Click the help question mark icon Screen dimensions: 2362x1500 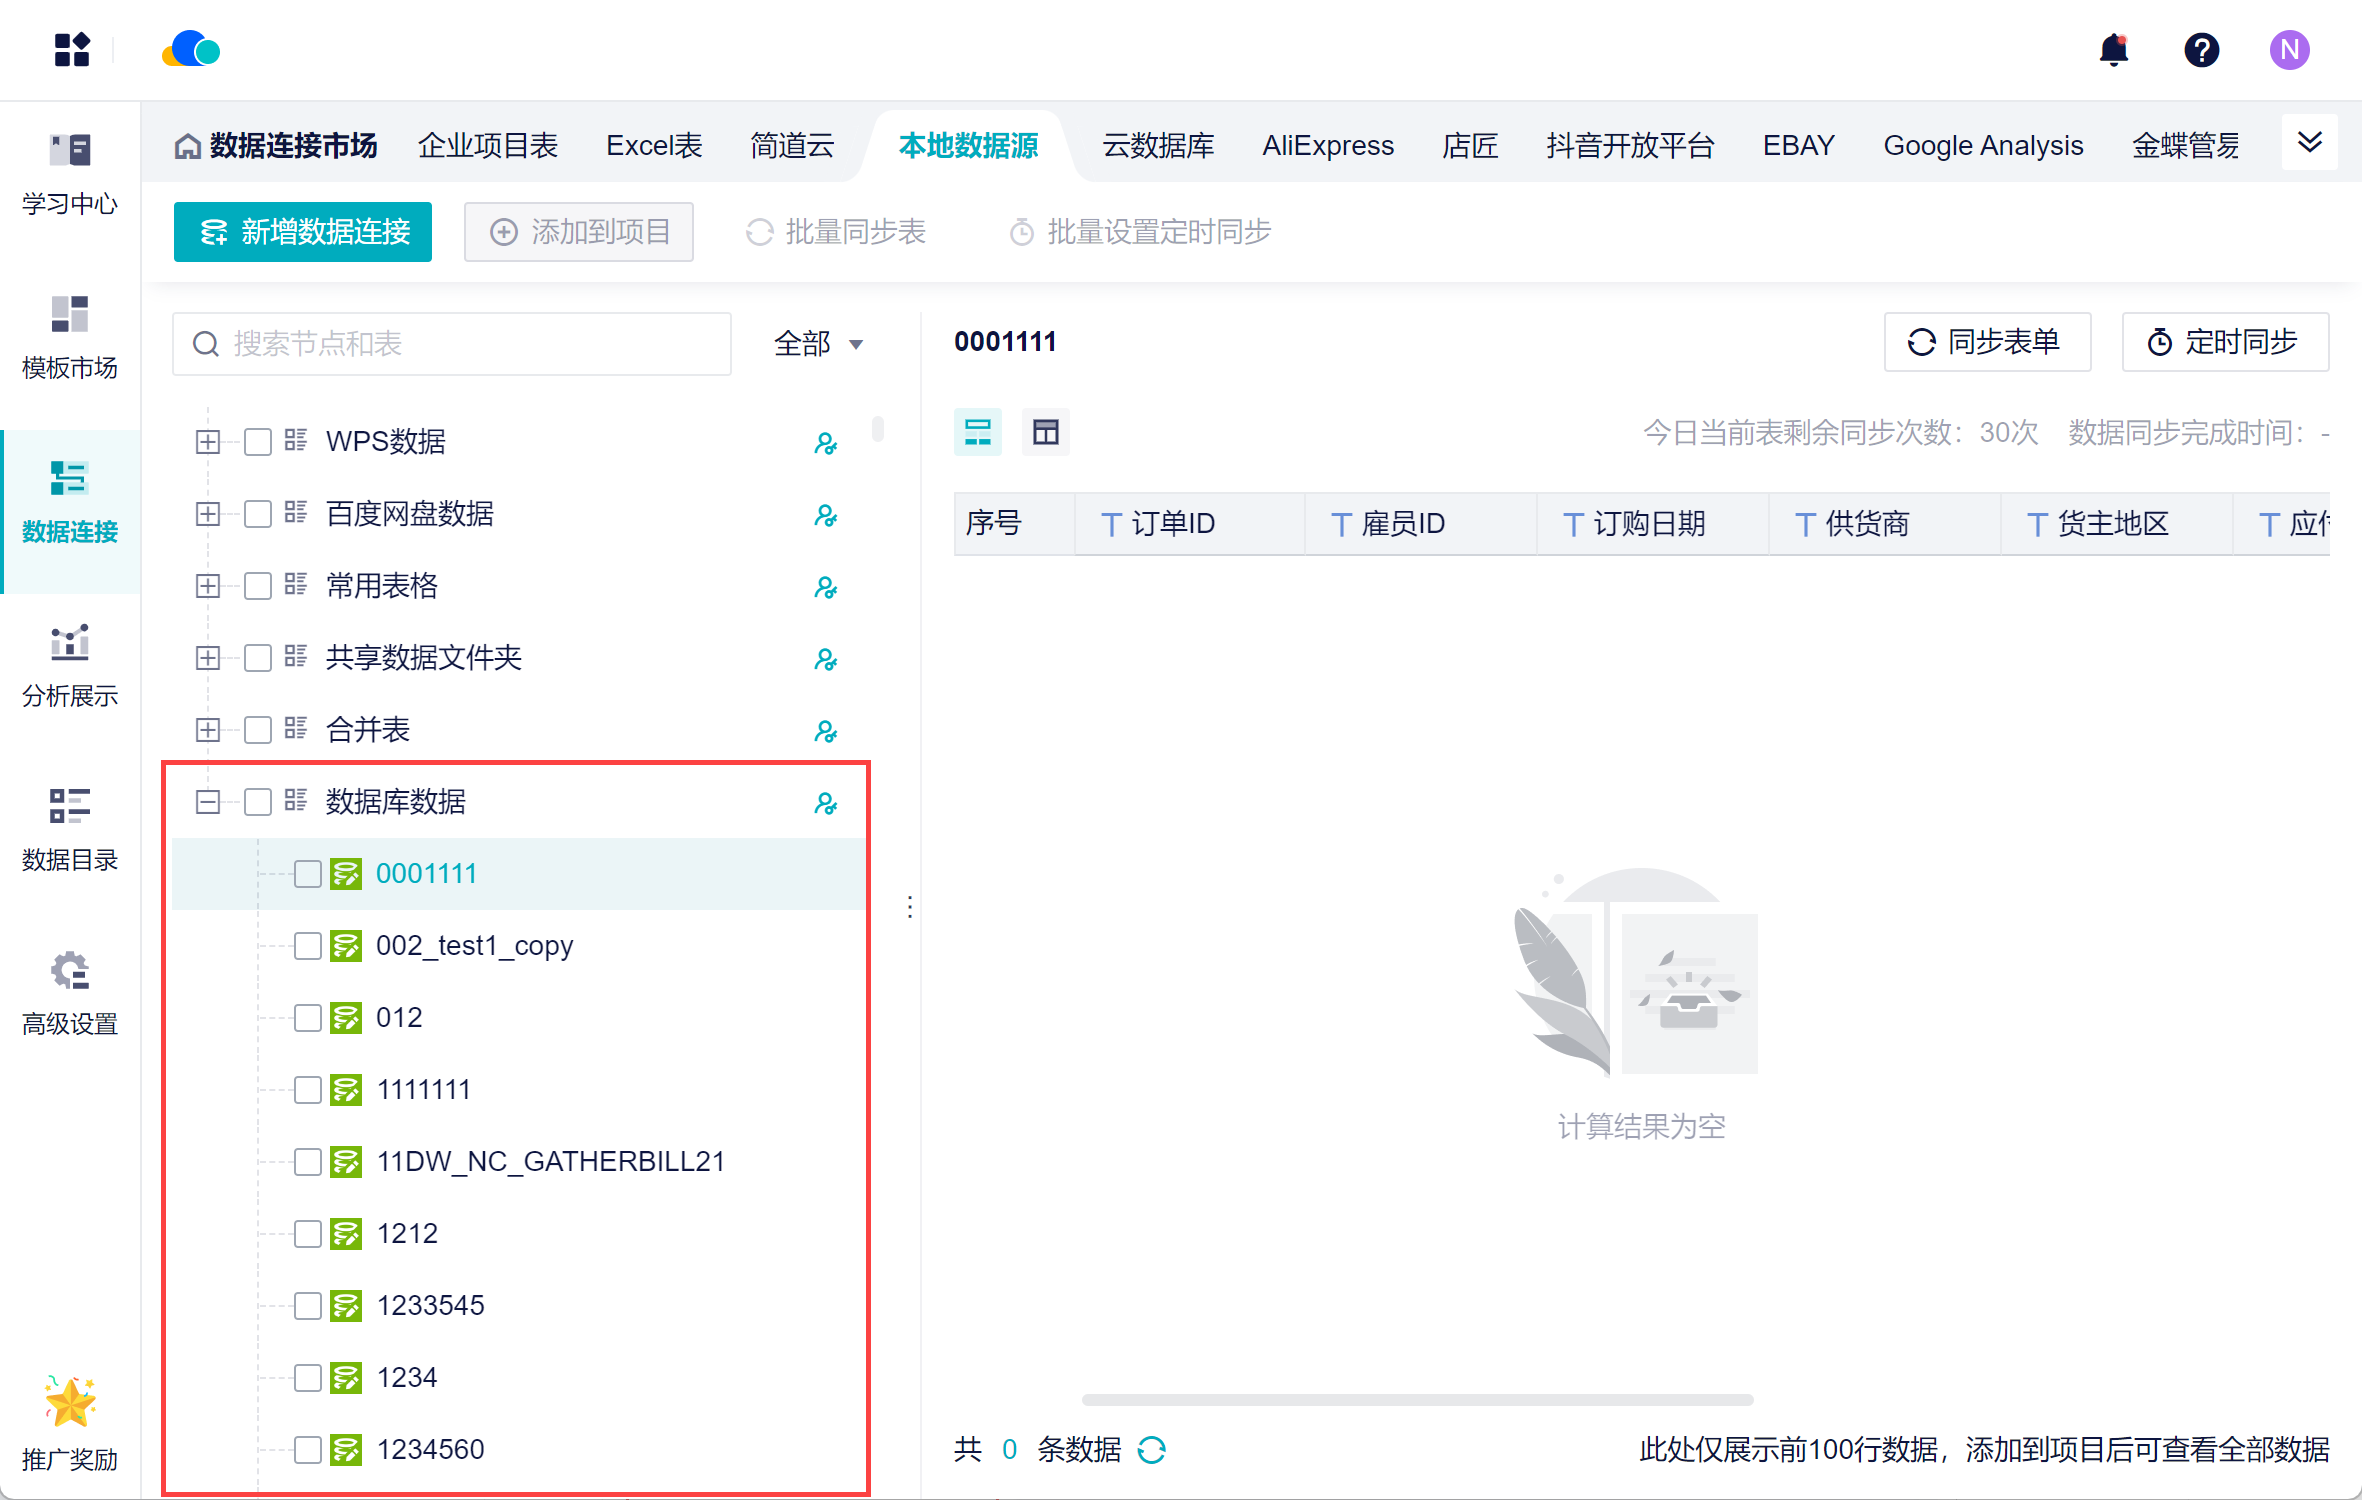pos(2201,50)
